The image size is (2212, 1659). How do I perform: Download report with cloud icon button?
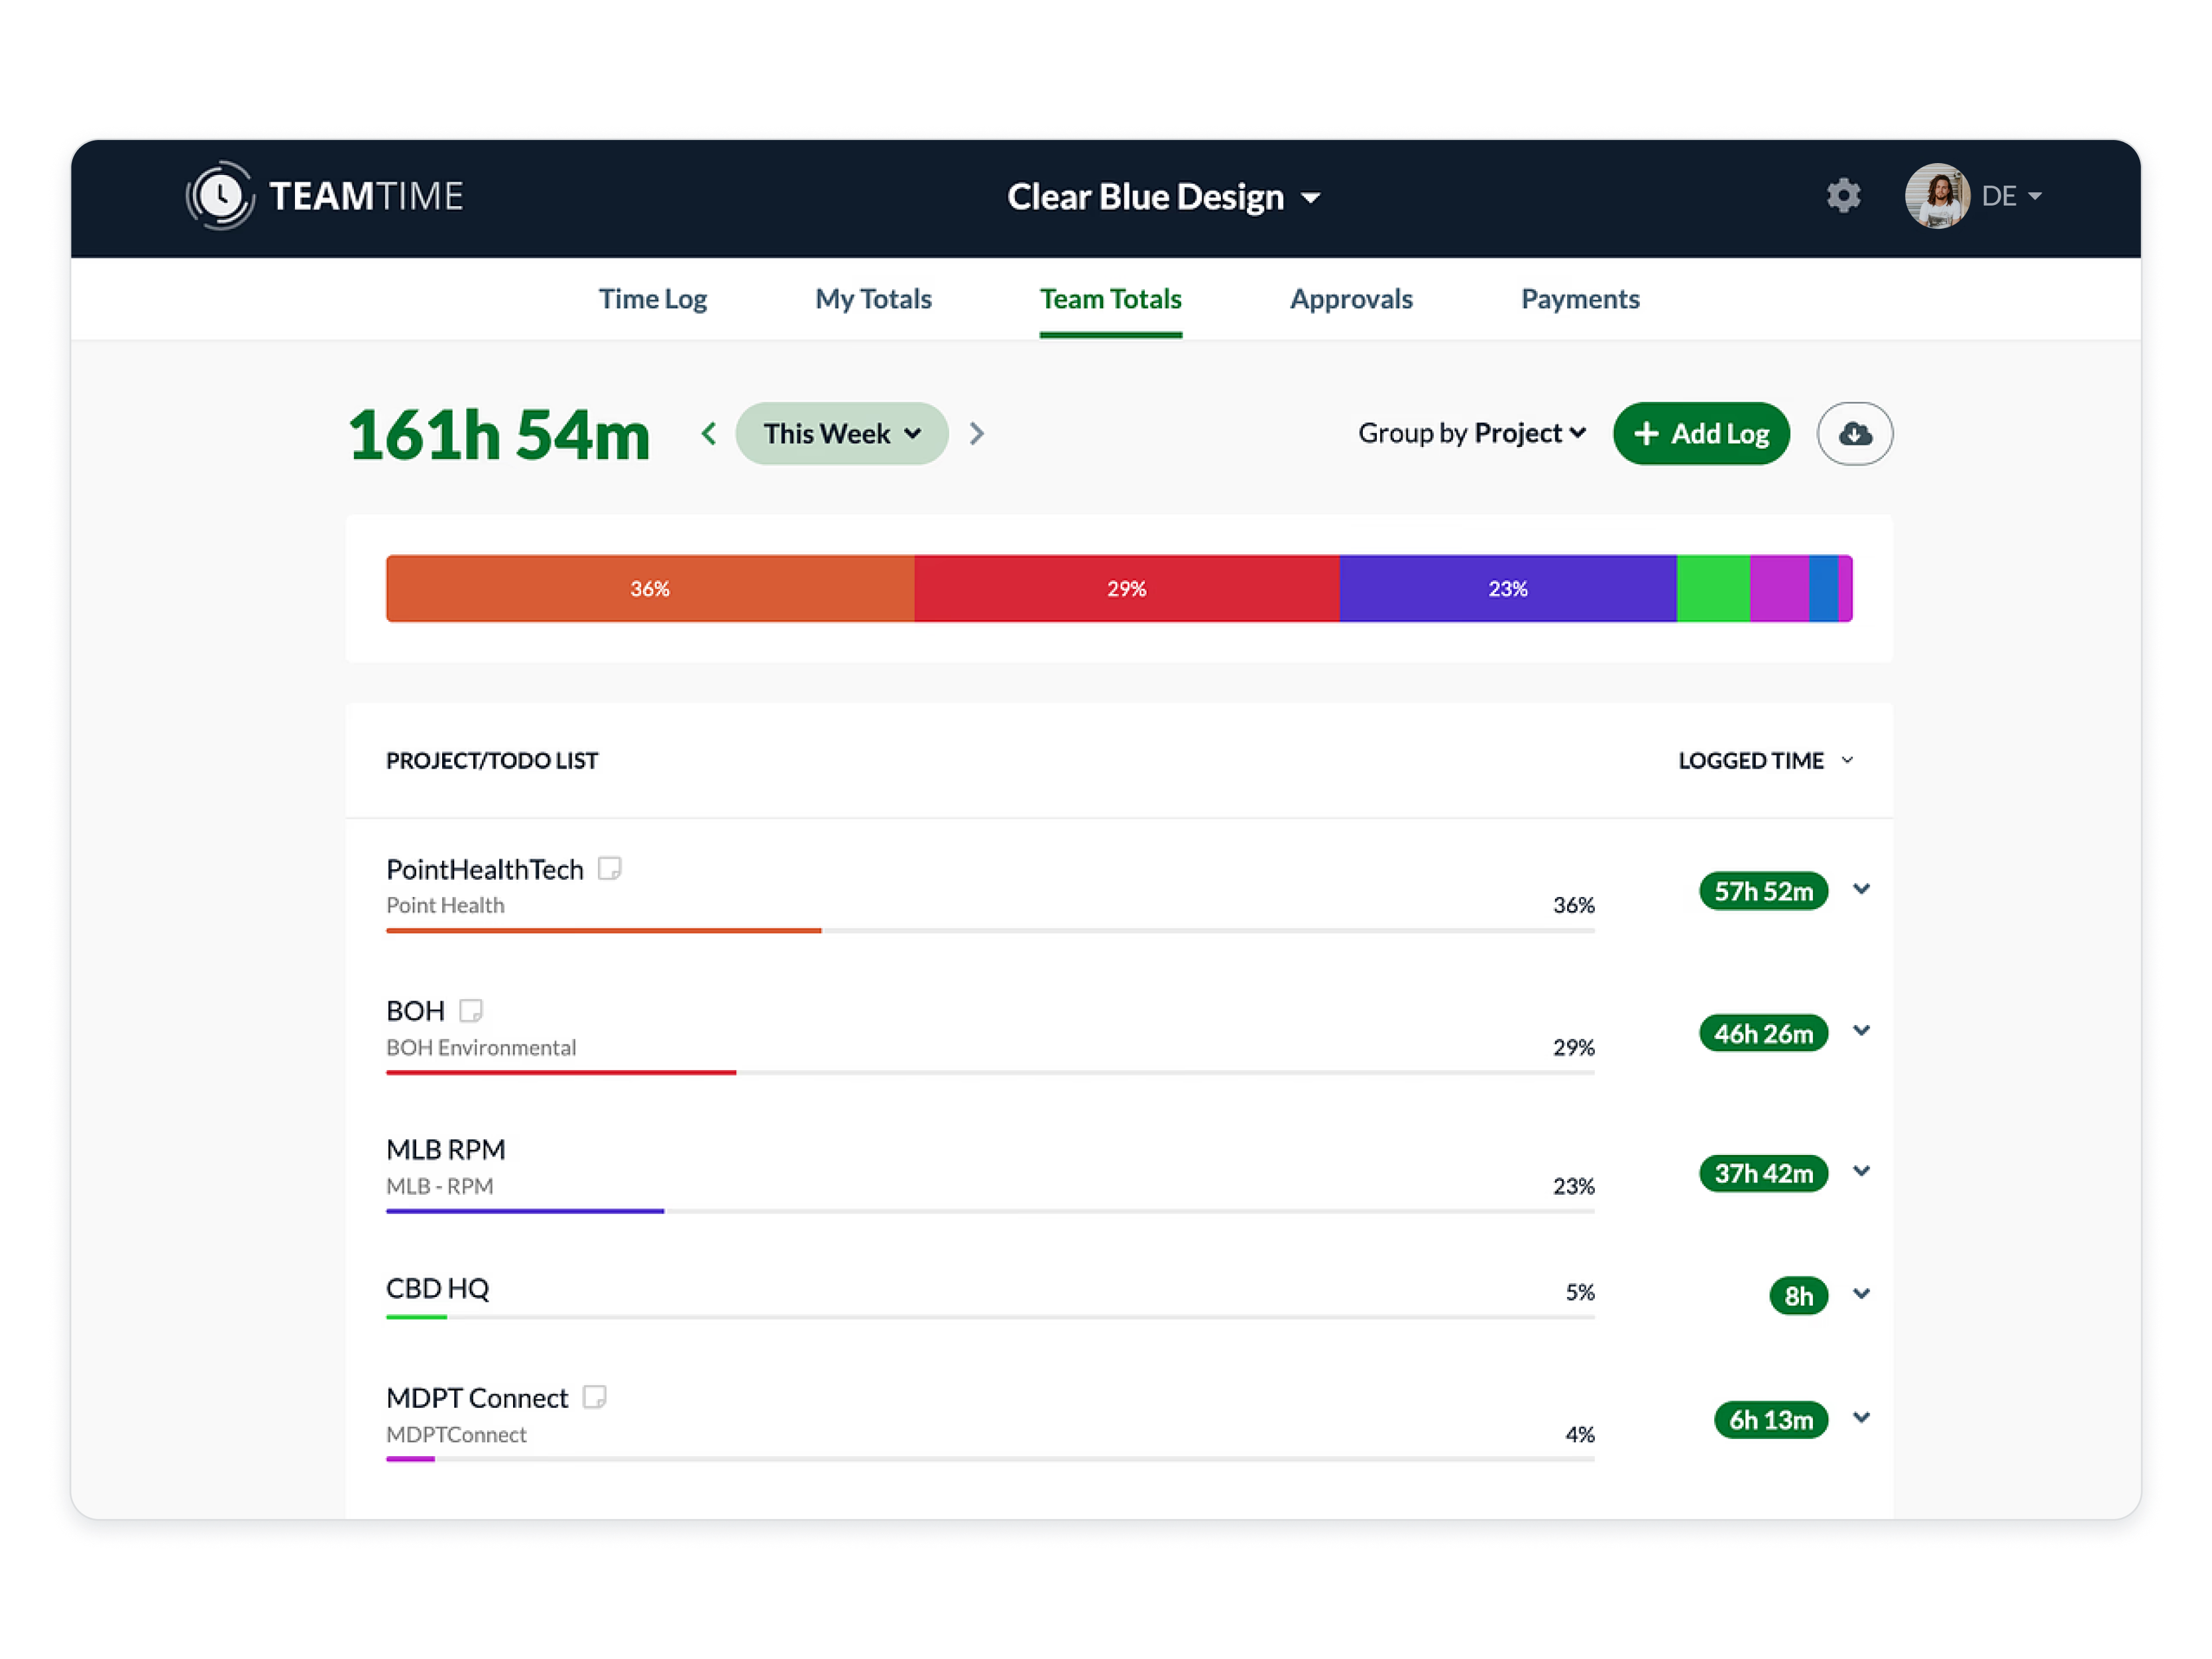(x=1854, y=433)
